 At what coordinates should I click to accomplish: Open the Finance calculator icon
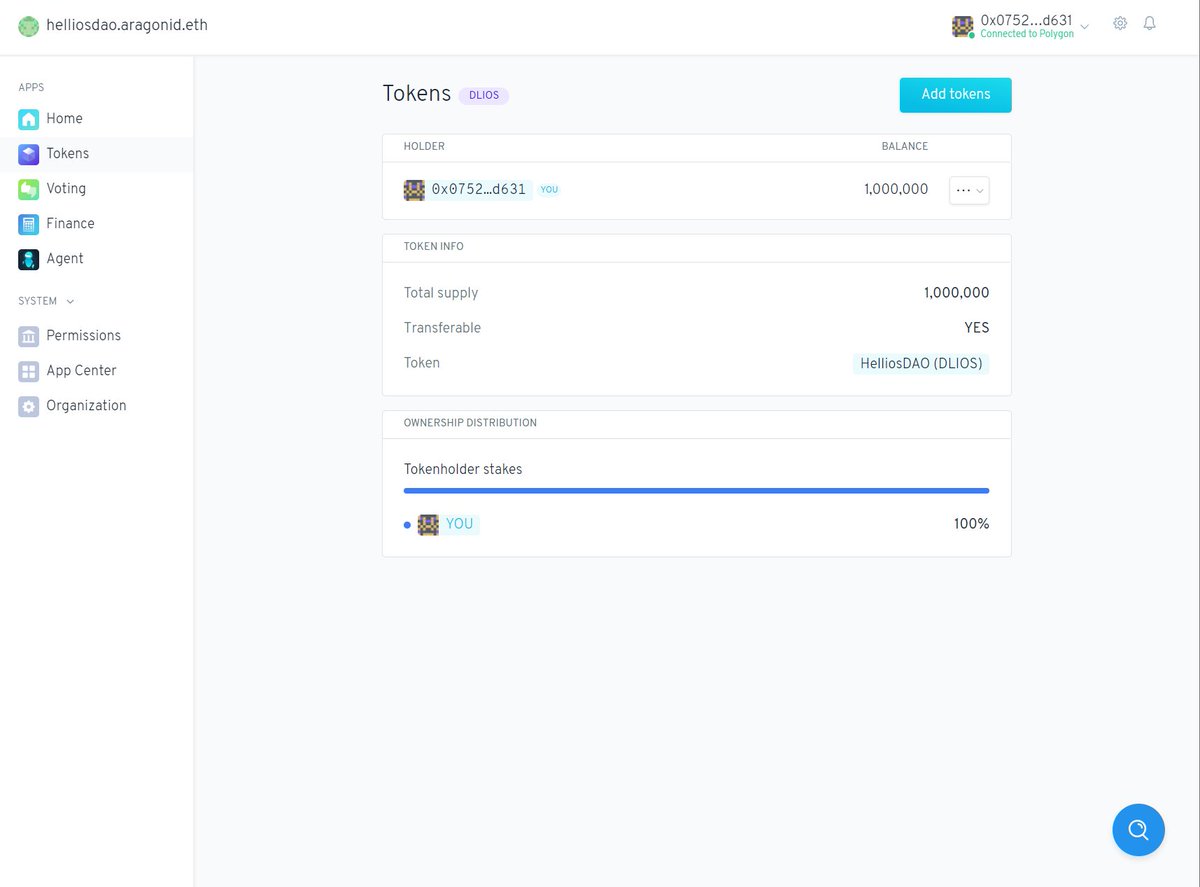point(28,224)
